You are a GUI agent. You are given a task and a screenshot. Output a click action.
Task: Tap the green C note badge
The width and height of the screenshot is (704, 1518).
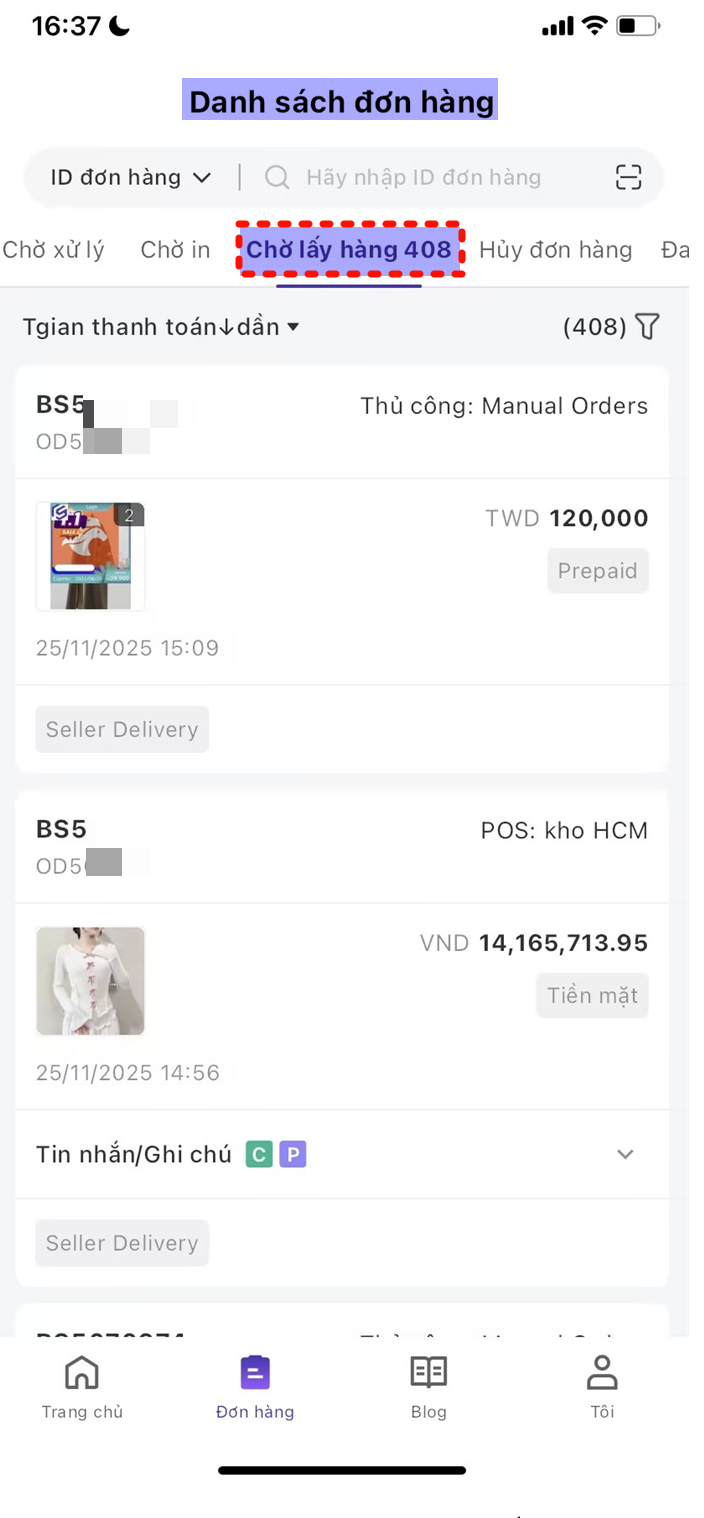pos(259,1155)
